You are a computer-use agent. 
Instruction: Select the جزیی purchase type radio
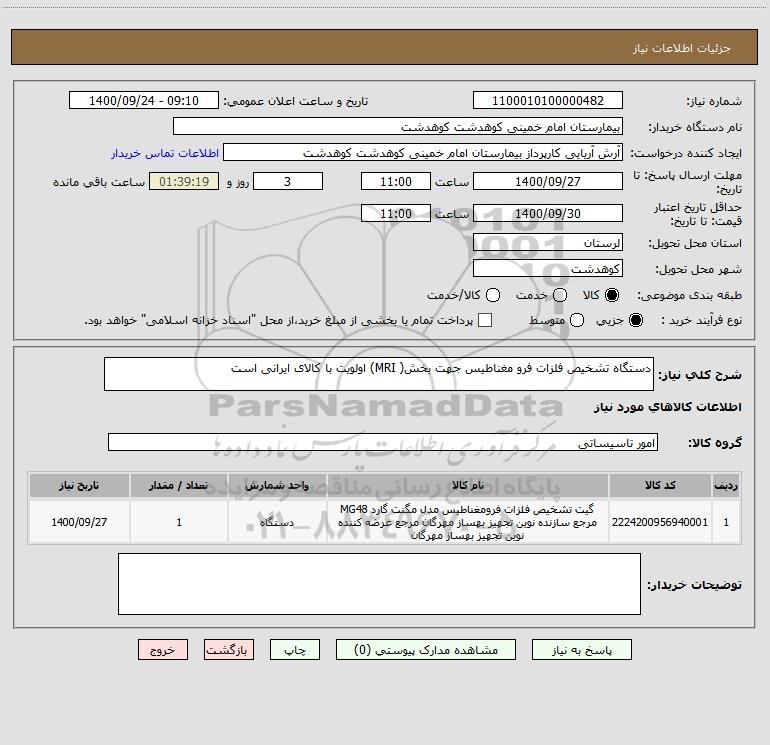(635, 320)
